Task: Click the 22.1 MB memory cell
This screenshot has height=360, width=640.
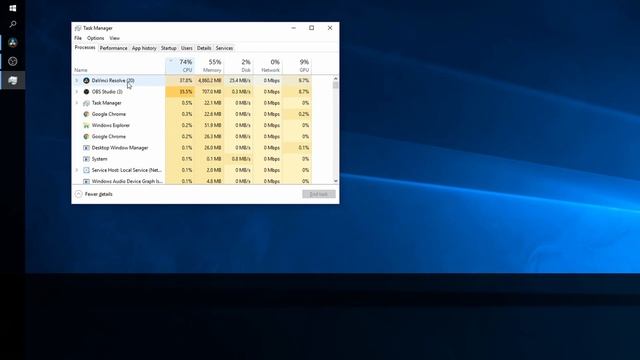Action: (x=209, y=103)
